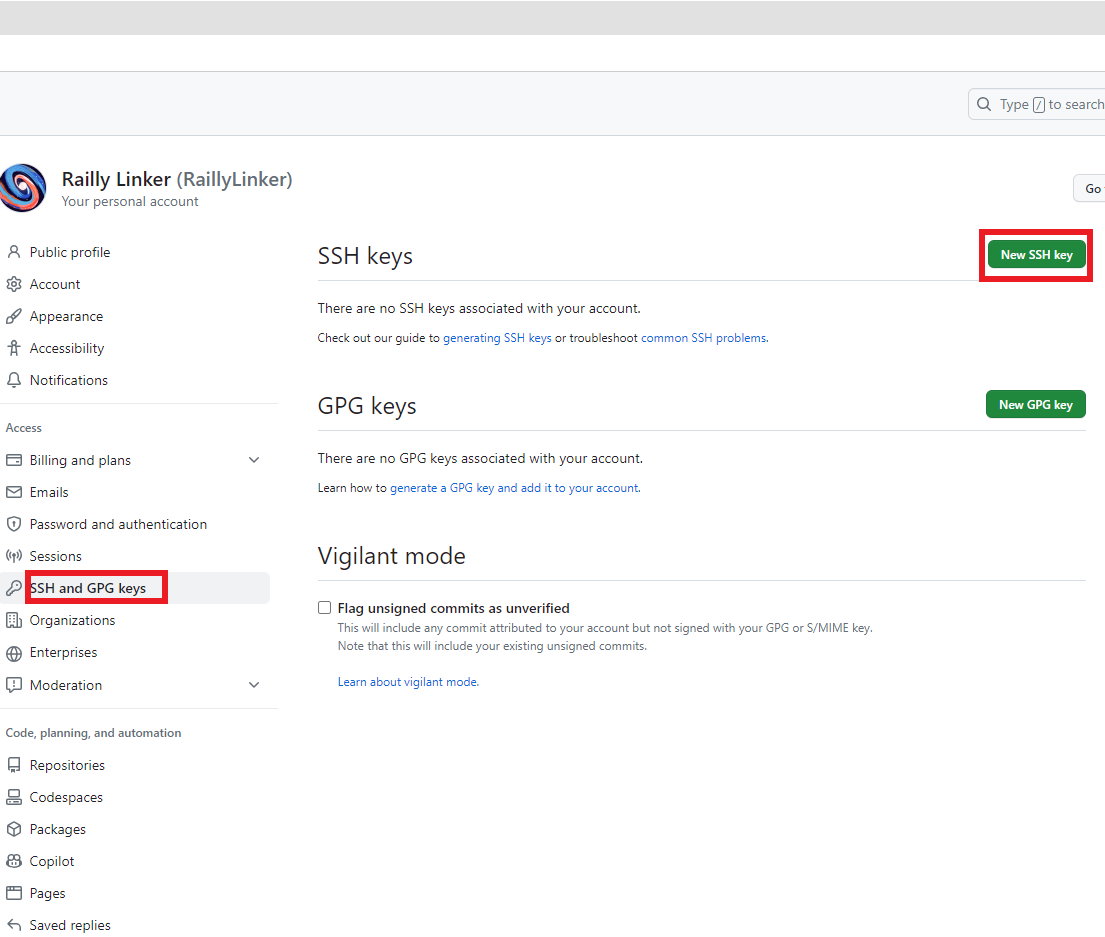Select SSH and GPG keys menu item
Screen dimensions: 1105x937
(x=87, y=588)
